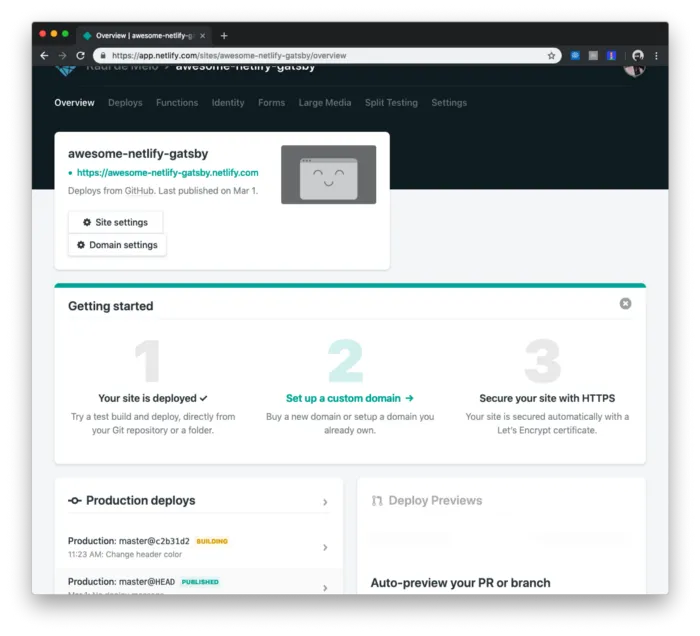Click 'Auto-preview your PR or branch' text
Screen dimensions: 700x636
(x=460, y=583)
